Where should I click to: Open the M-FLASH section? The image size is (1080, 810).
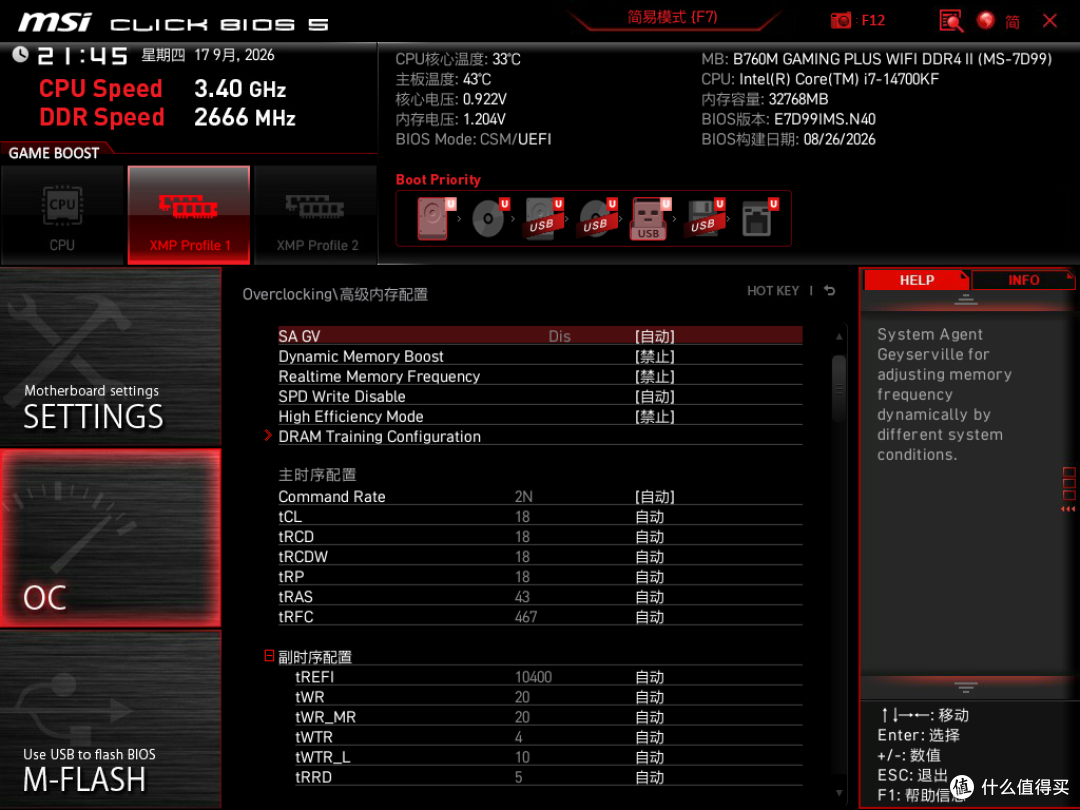click(x=111, y=718)
